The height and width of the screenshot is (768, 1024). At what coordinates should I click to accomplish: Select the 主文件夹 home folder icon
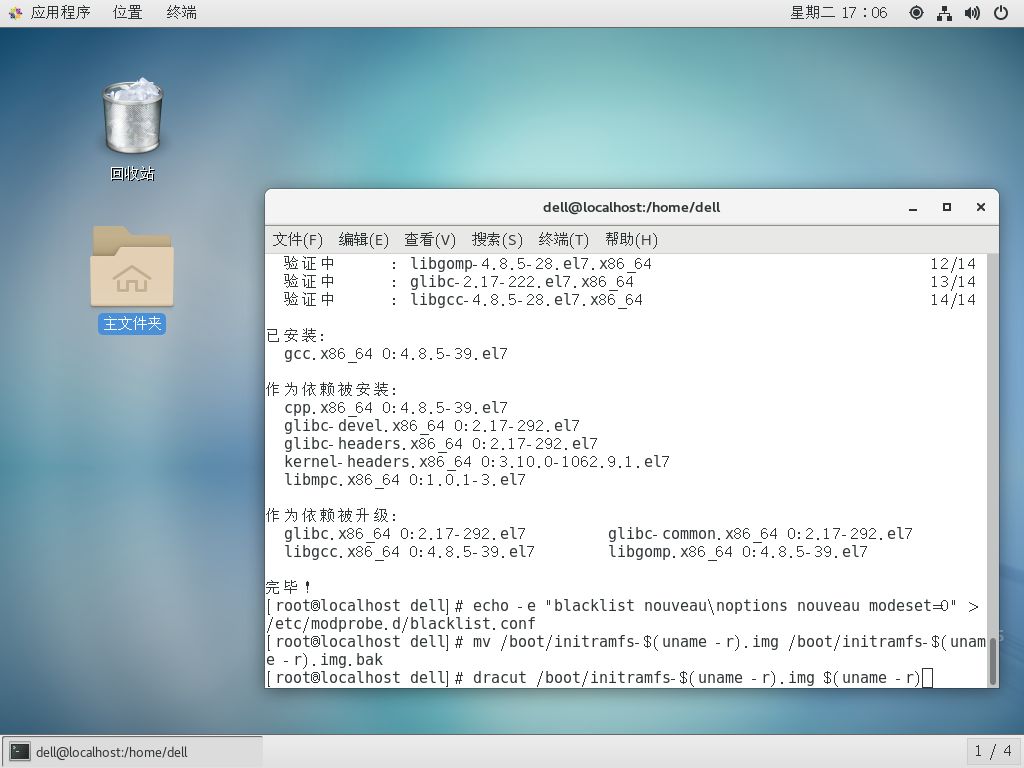coord(132,280)
